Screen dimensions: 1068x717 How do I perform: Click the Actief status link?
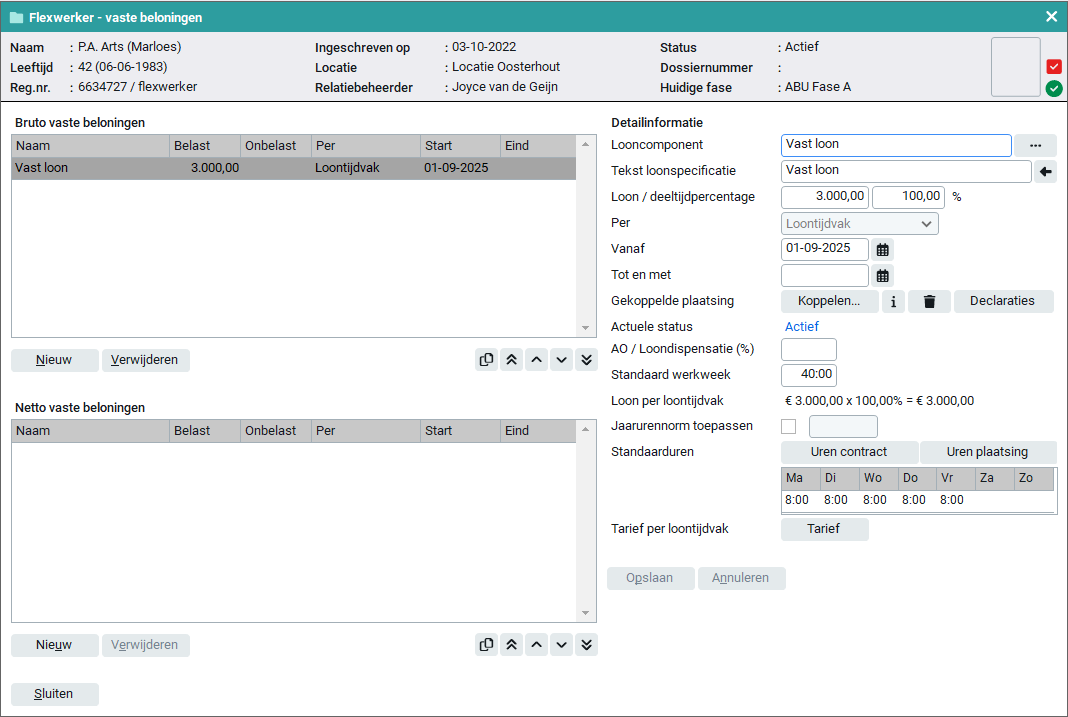(801, 327)
